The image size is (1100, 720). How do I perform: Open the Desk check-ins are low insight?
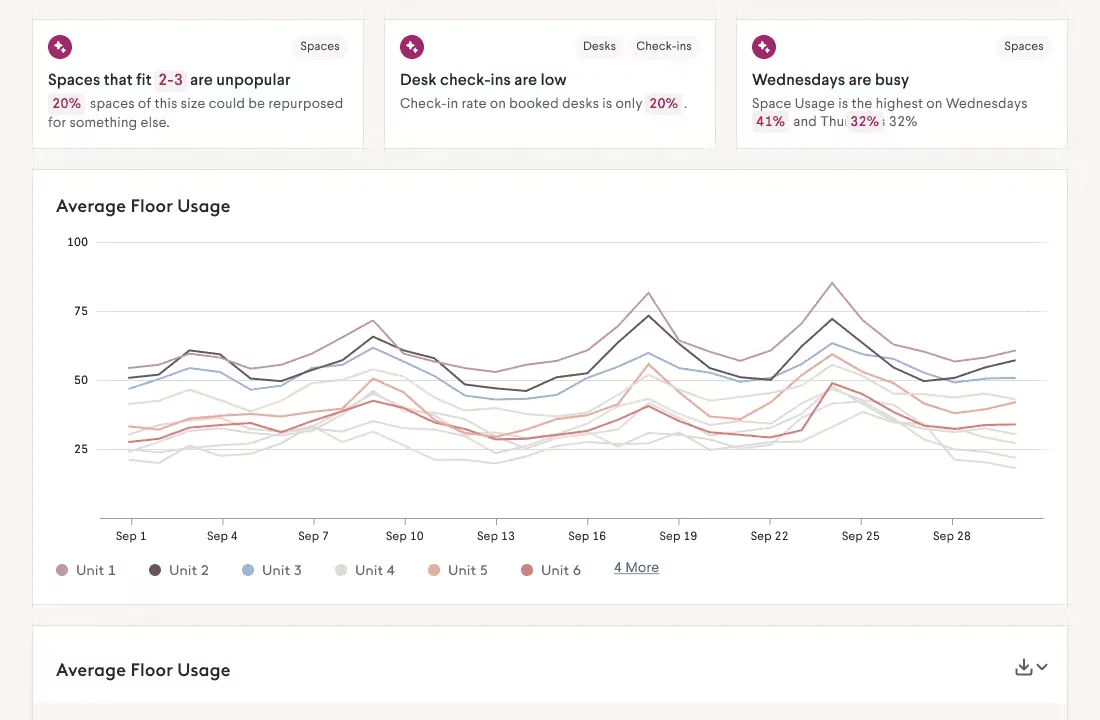[x=483, y=80]
